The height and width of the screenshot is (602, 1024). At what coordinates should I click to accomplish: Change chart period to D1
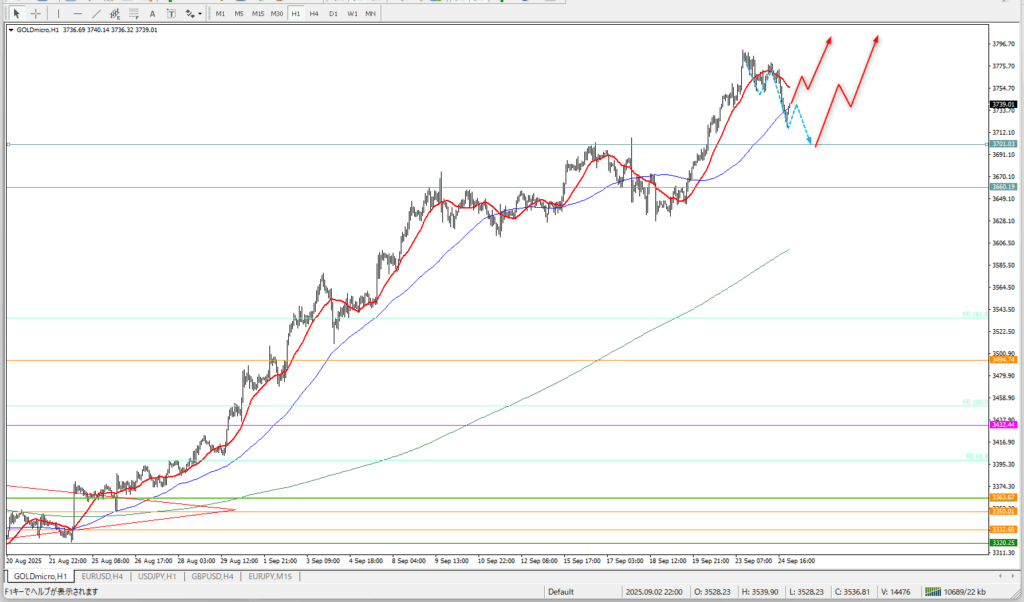(x=333, y=13)
